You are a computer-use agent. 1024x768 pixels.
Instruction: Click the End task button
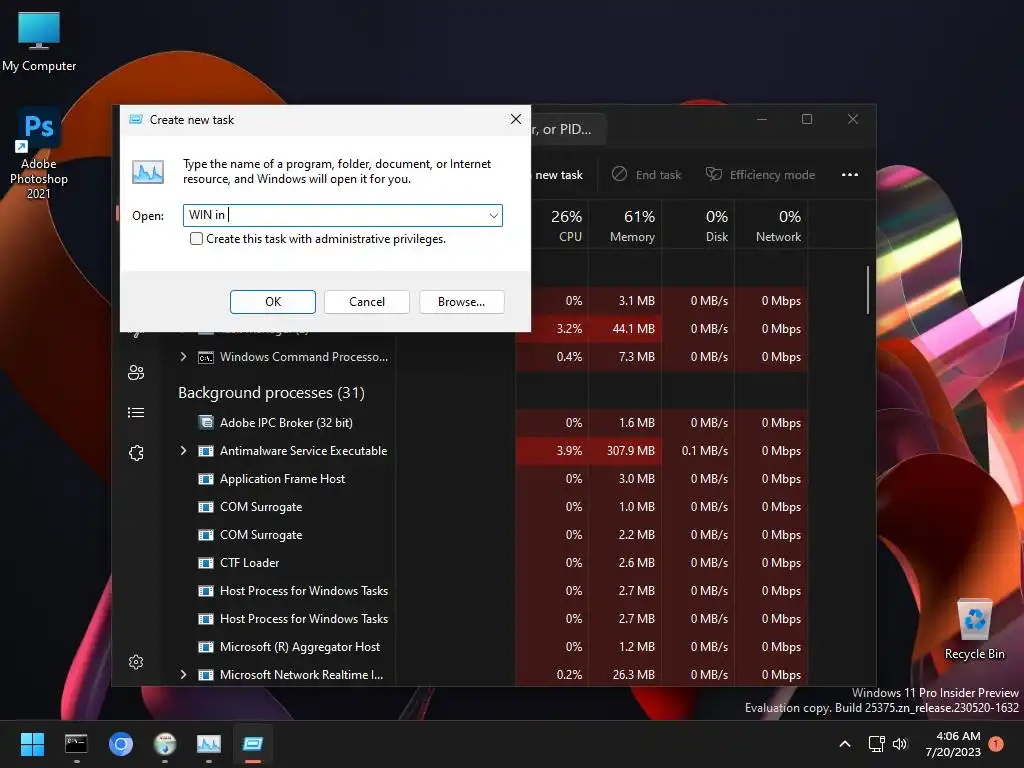tap(647, 175)
